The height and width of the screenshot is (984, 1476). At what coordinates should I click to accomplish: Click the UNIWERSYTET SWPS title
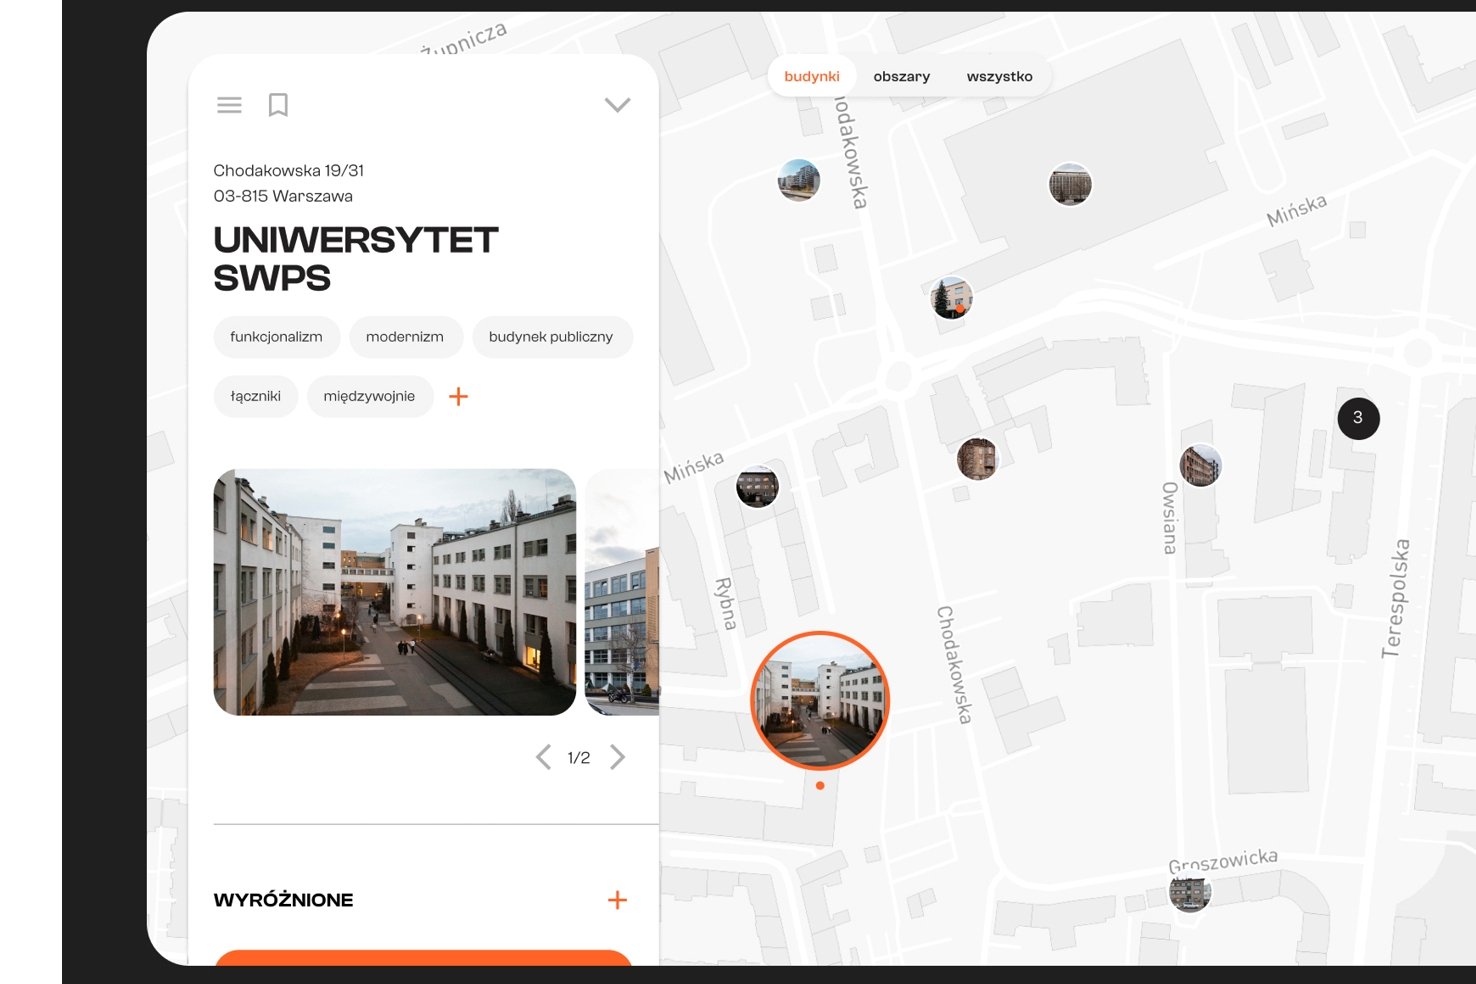tap(356, 259)
